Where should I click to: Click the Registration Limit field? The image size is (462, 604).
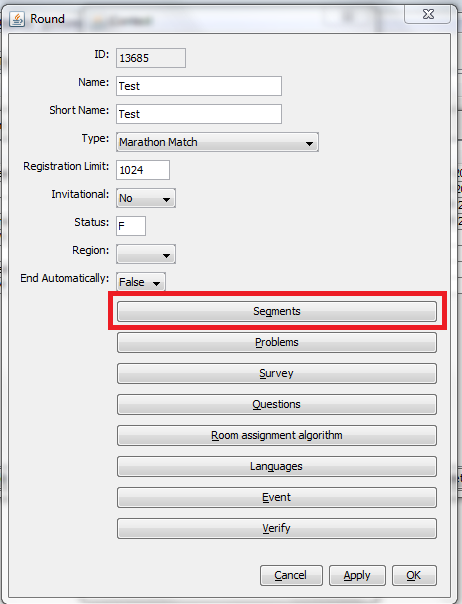pos(143,170)
